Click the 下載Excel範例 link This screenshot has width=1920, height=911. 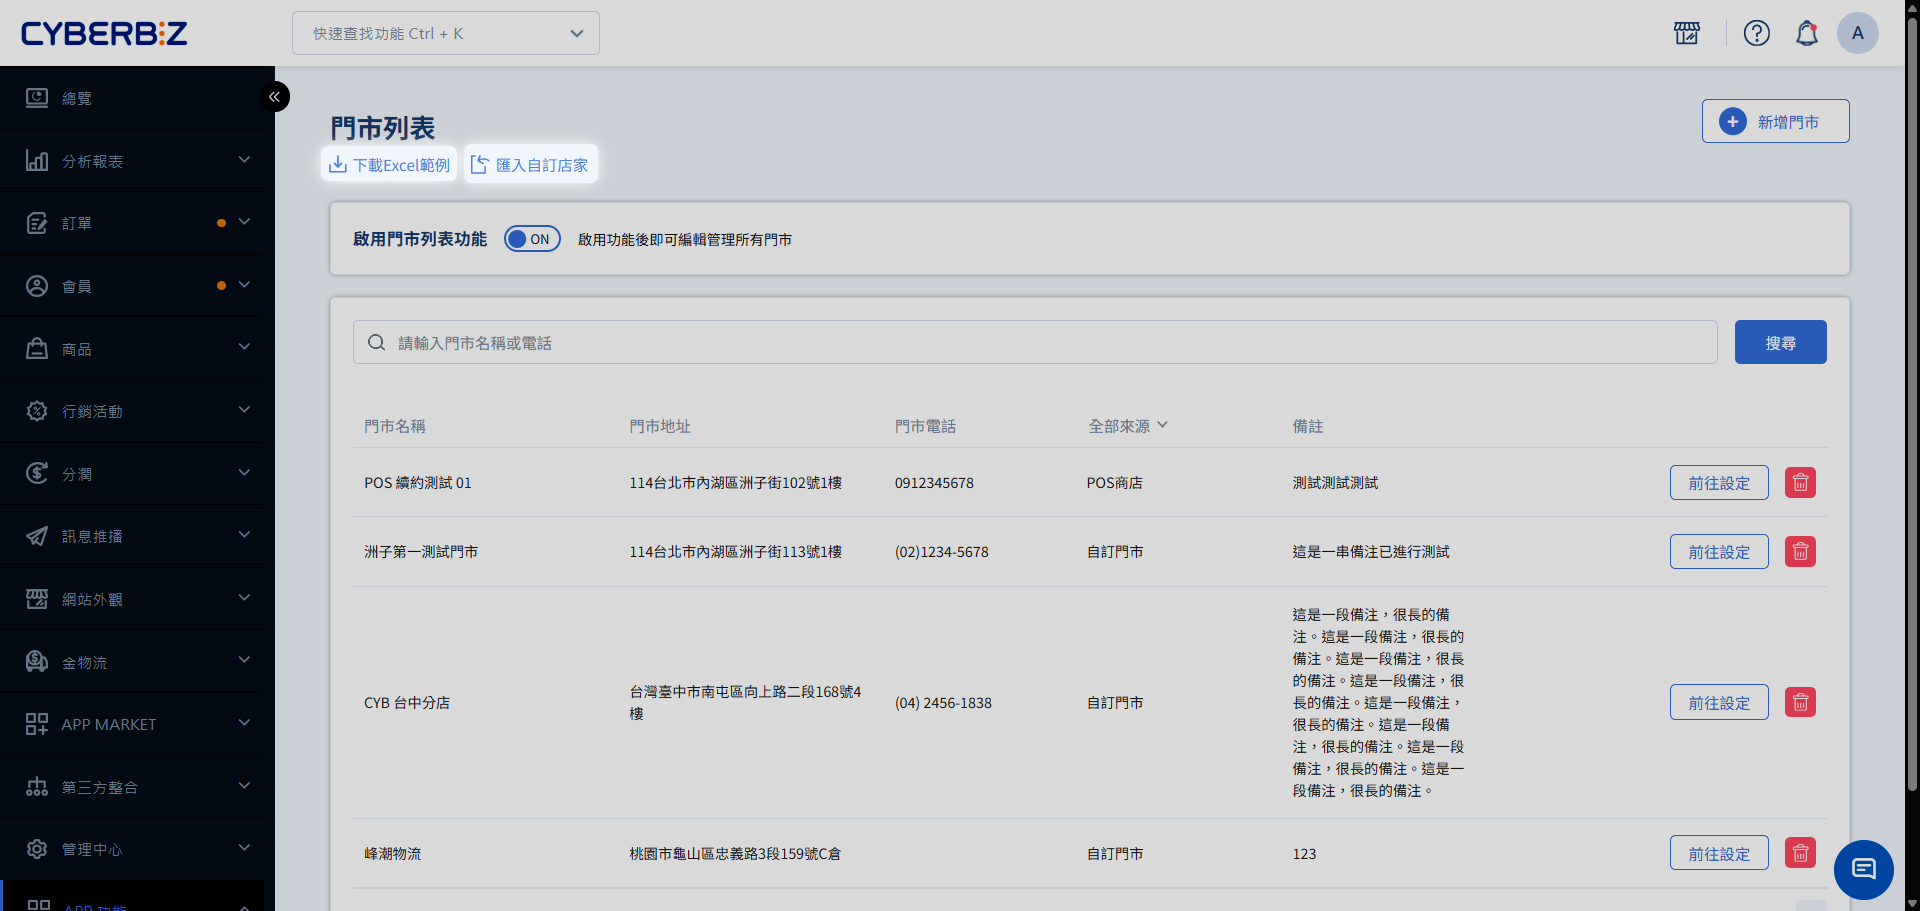(389, 165)
